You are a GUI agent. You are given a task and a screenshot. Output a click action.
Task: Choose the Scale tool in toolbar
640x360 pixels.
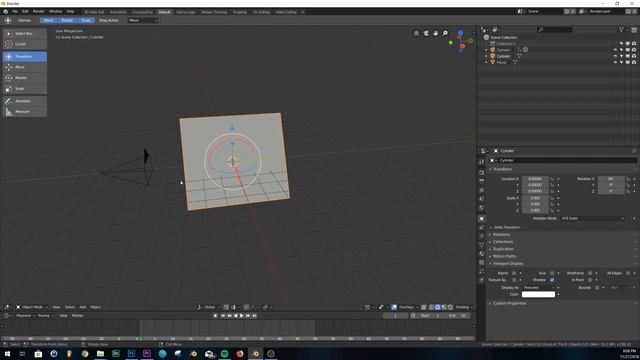pyautogui.click(x=24, y=89)
